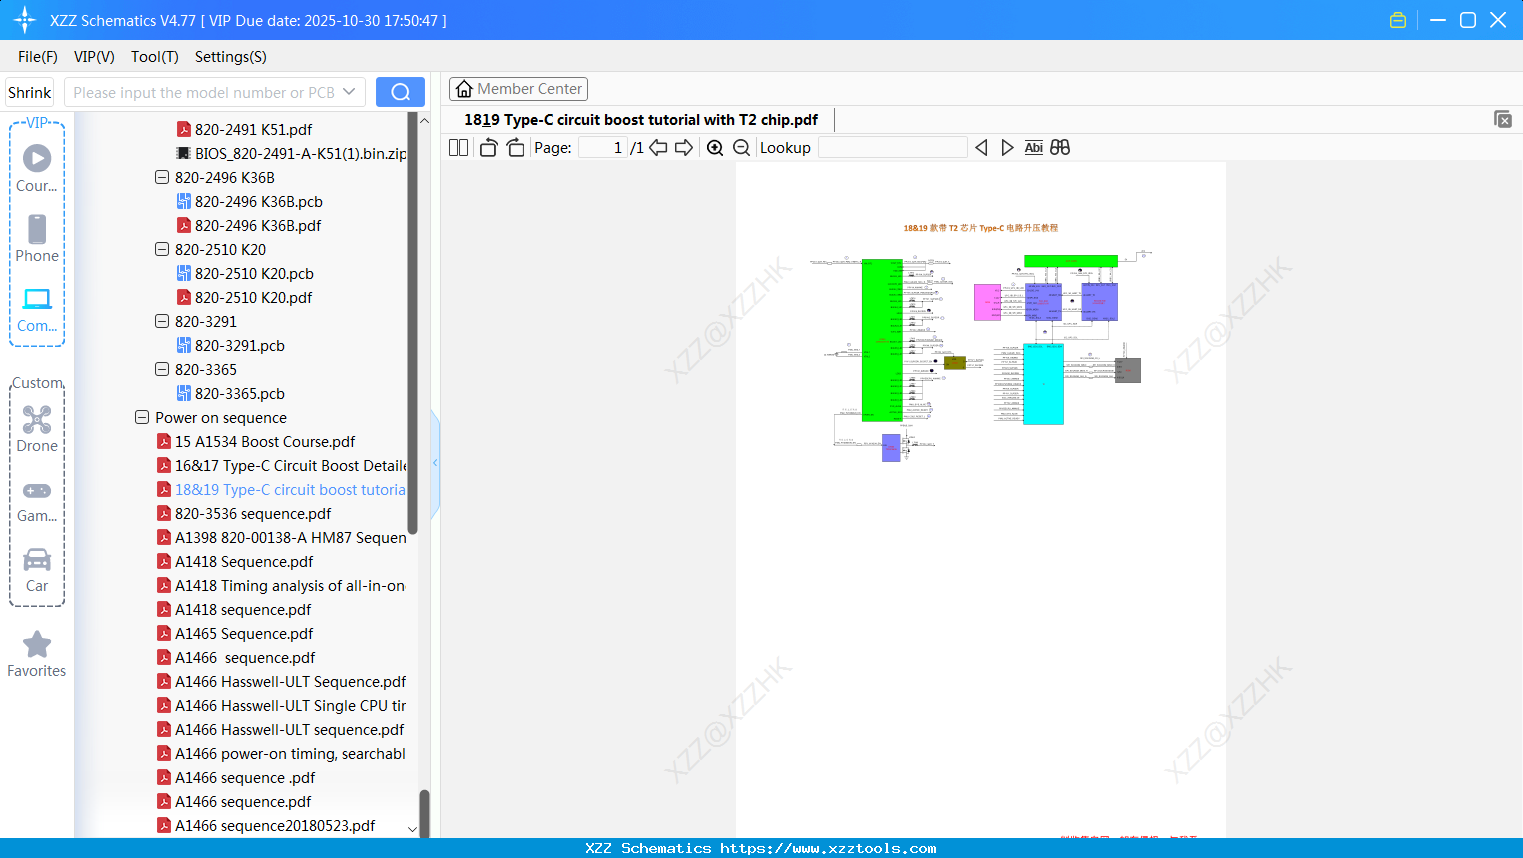Viewport: 1523px width, 858px height.
Task: Go to the next page arrow
Action: [x=684, y=148]
